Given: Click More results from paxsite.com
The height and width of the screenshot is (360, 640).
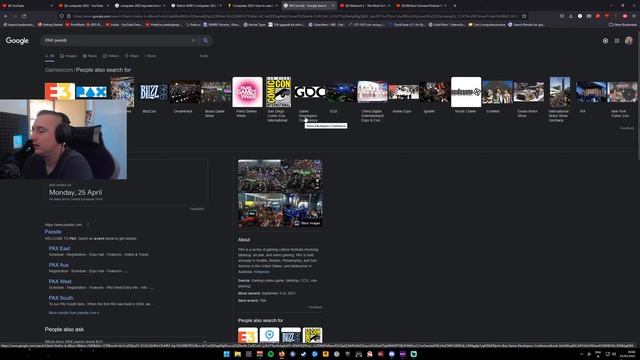Looking at the screenshot, I should click(x=73, y=313).
